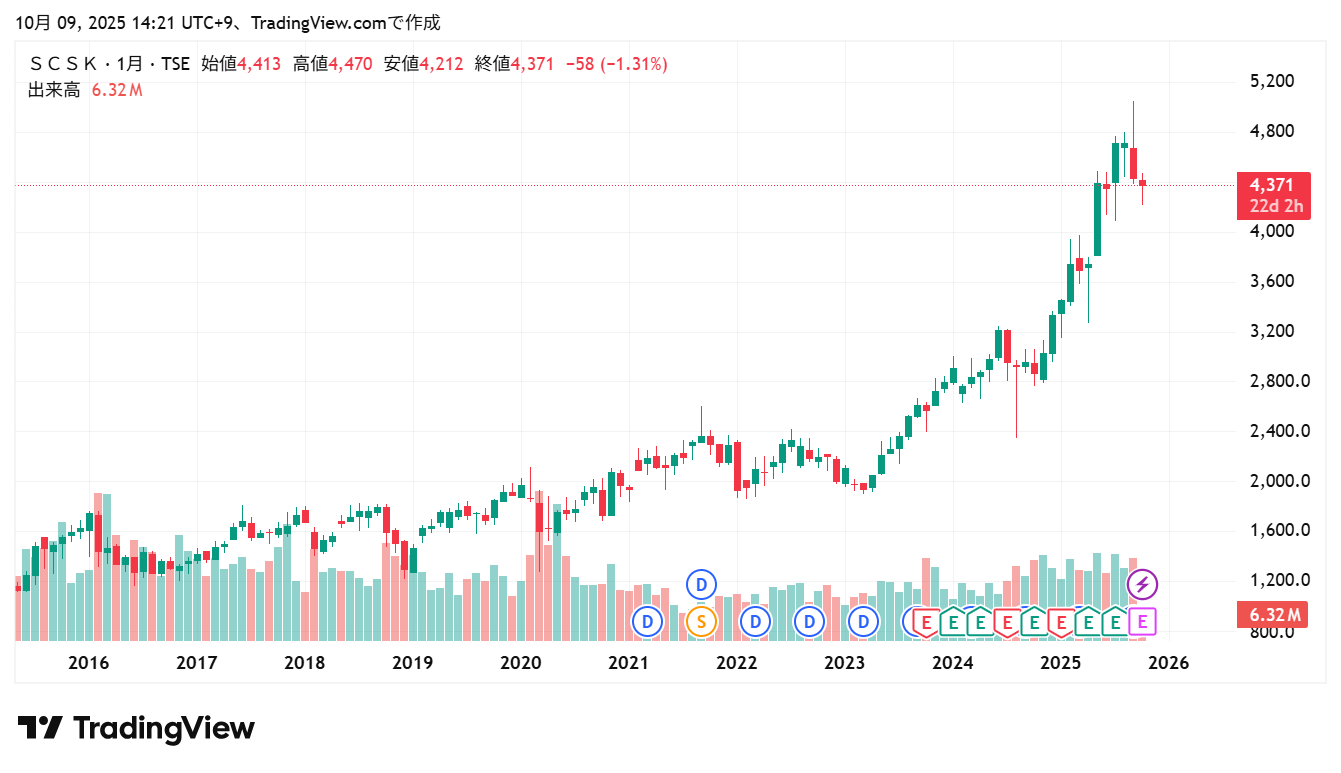Click the leftmost red E earnings marker
The height and width of the screenshot is (773, 1341).
point(926,622)
